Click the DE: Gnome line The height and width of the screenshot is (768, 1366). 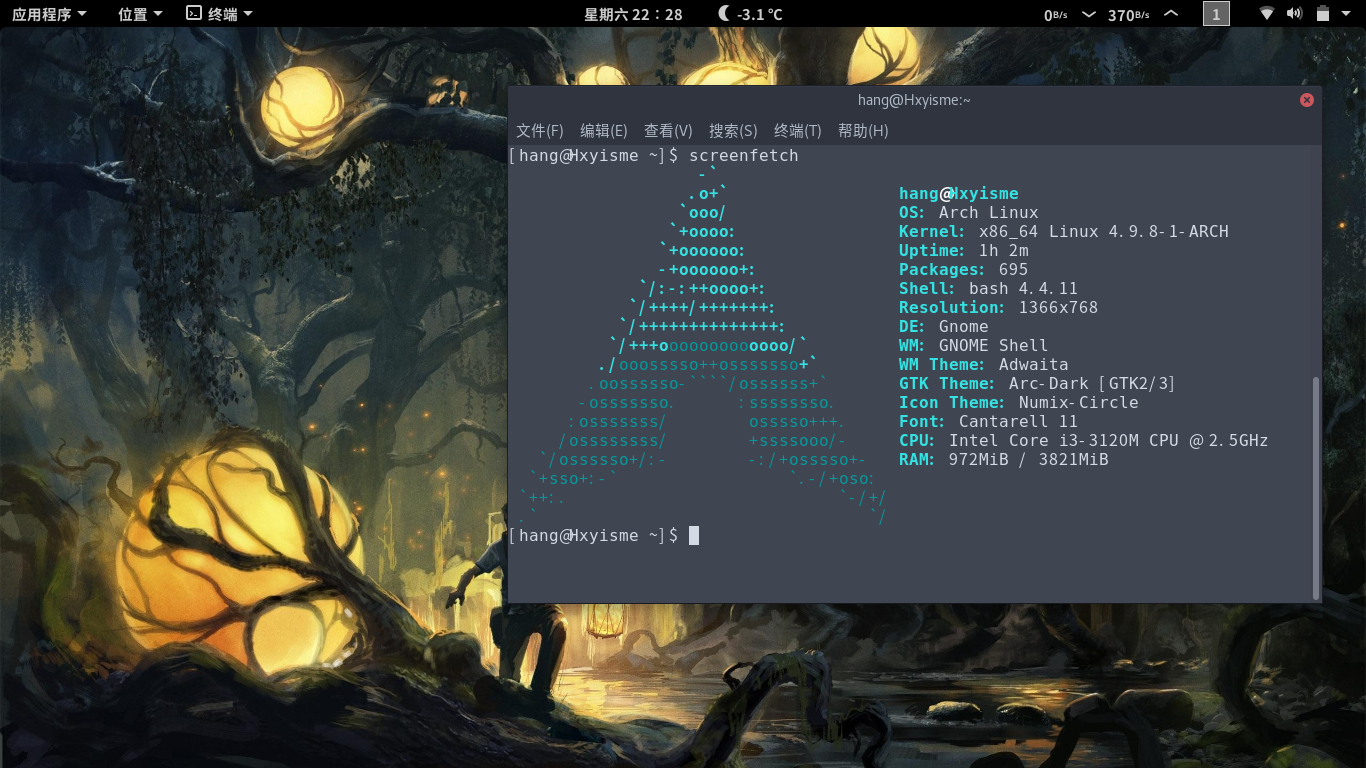click(x=943, y=327)
